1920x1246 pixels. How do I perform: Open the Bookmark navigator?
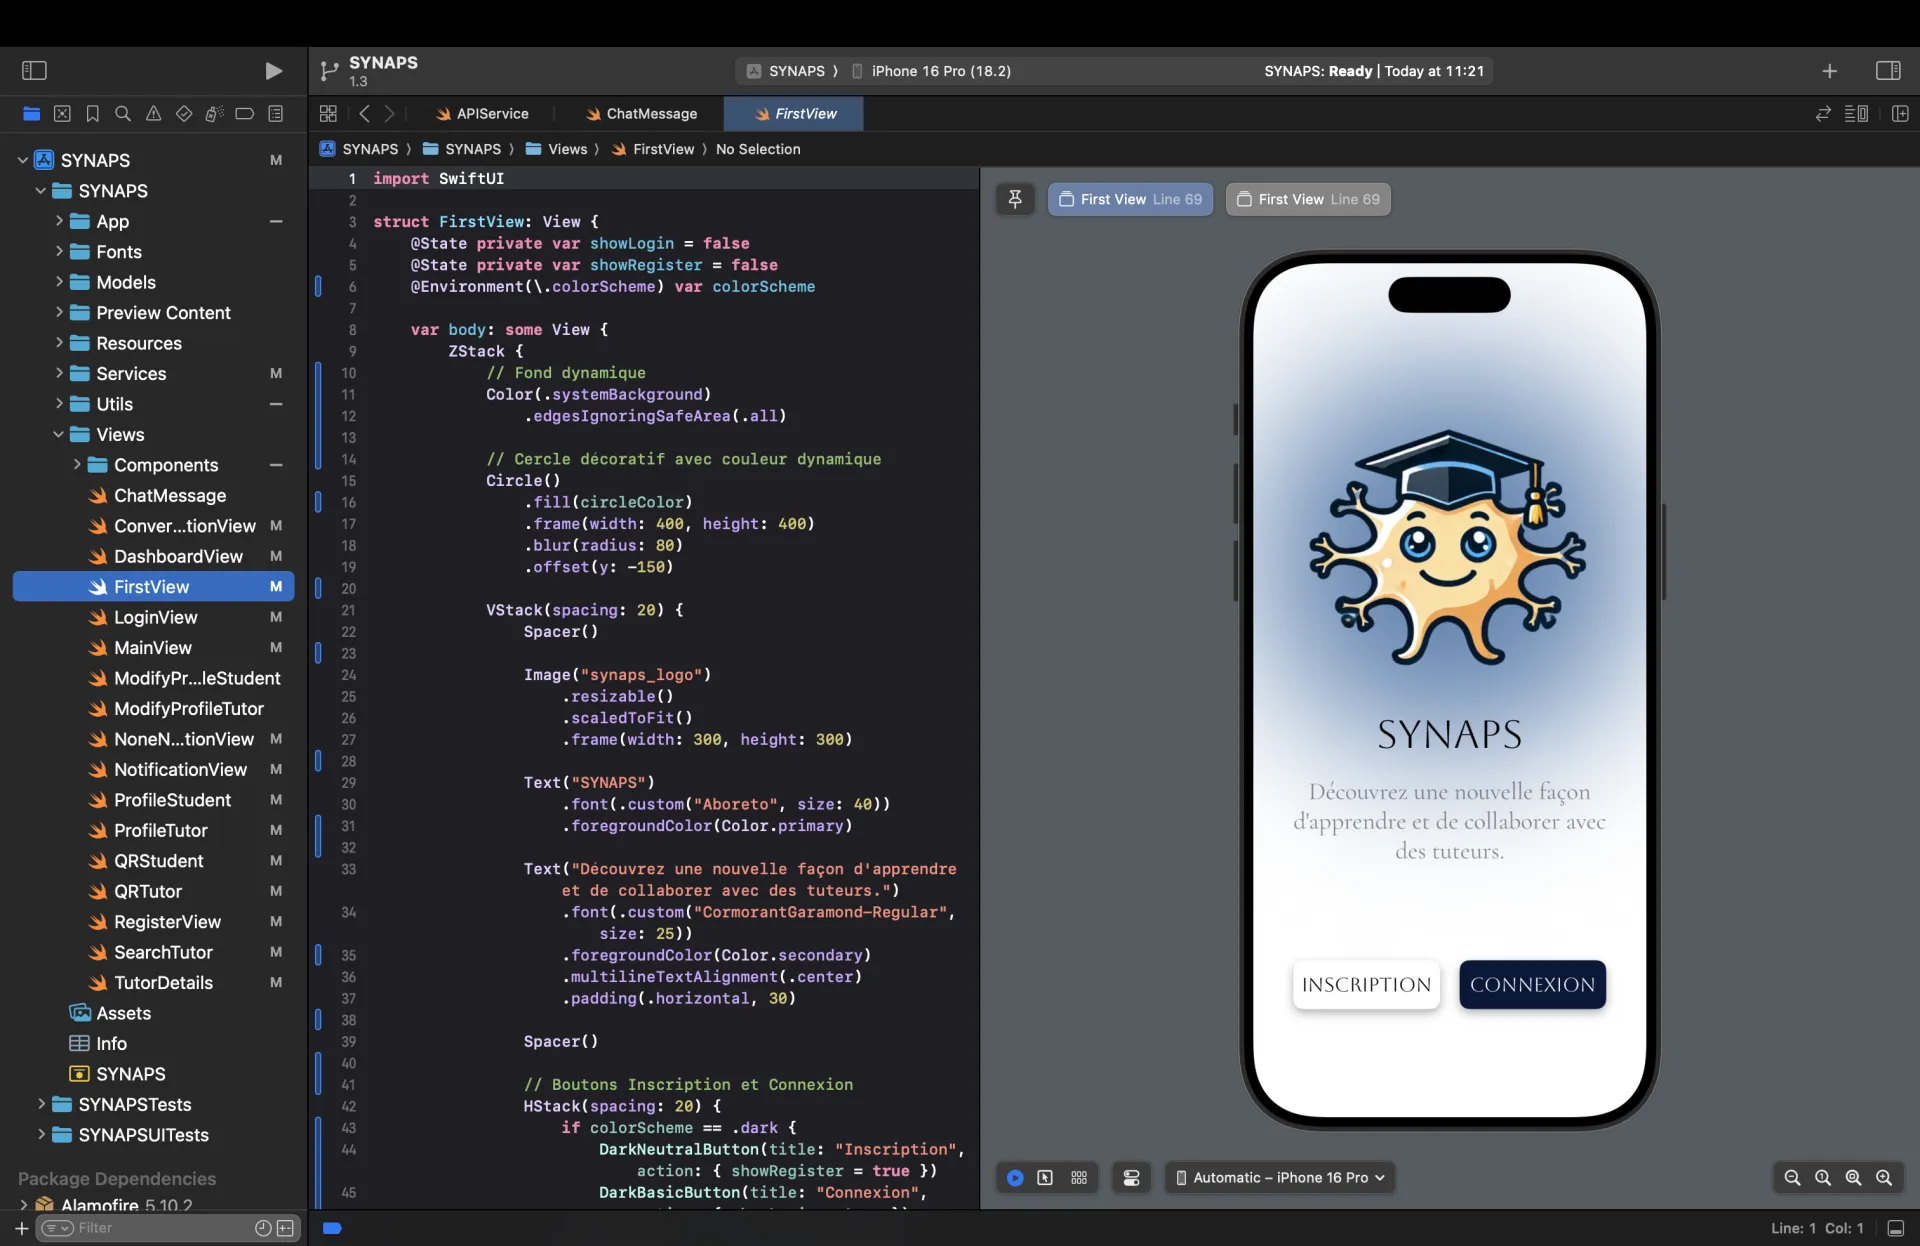pos(92,114)
